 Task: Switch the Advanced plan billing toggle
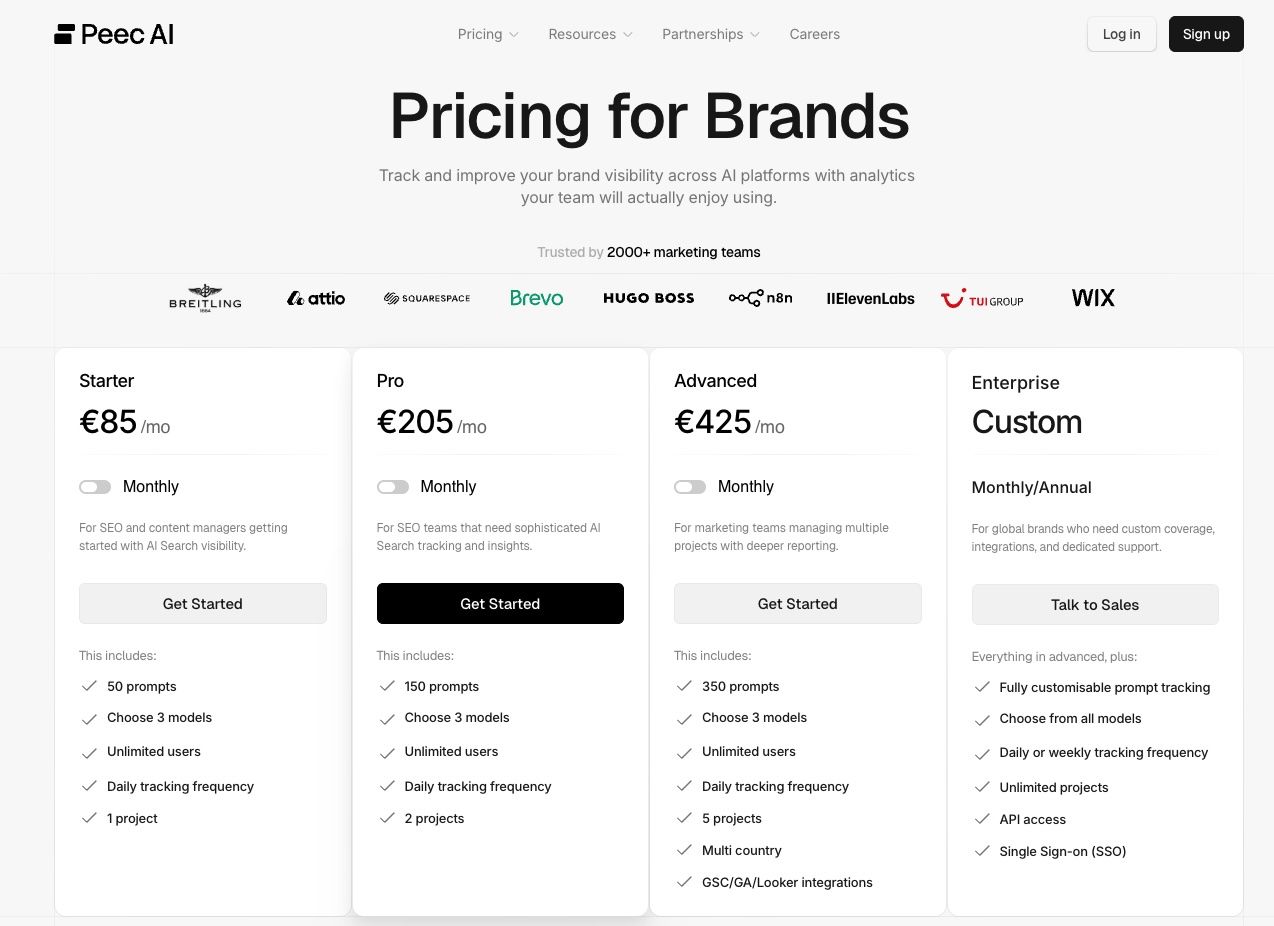click(x=690, y=486)
